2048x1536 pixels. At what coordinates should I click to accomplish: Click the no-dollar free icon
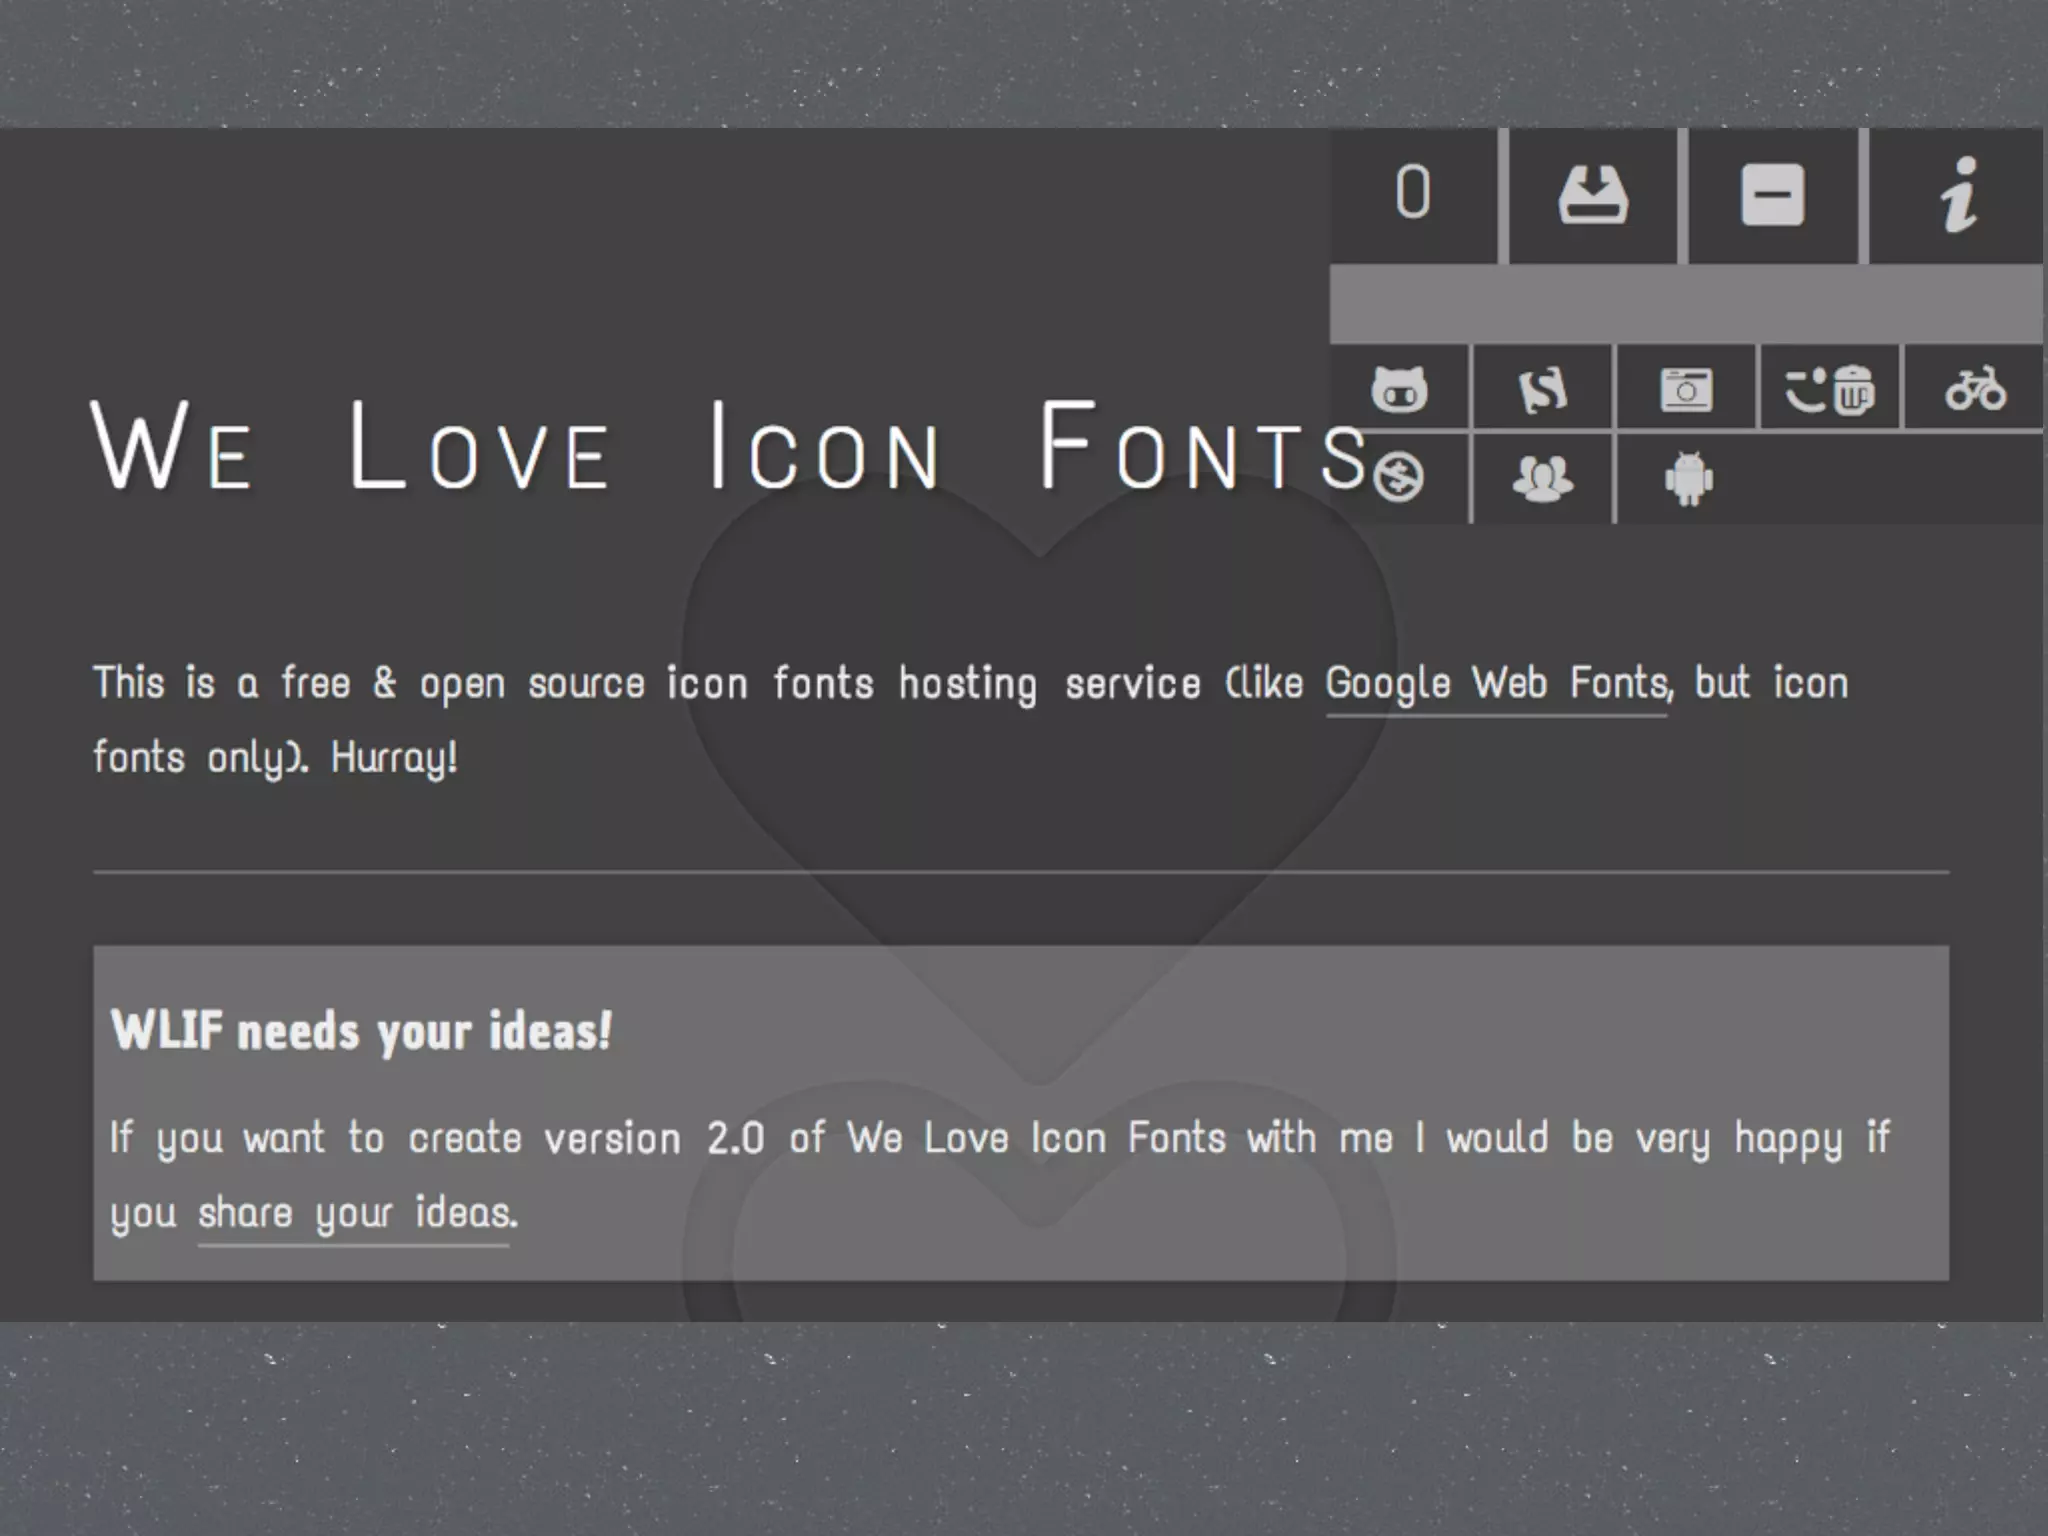click(x=1398, y=477)
